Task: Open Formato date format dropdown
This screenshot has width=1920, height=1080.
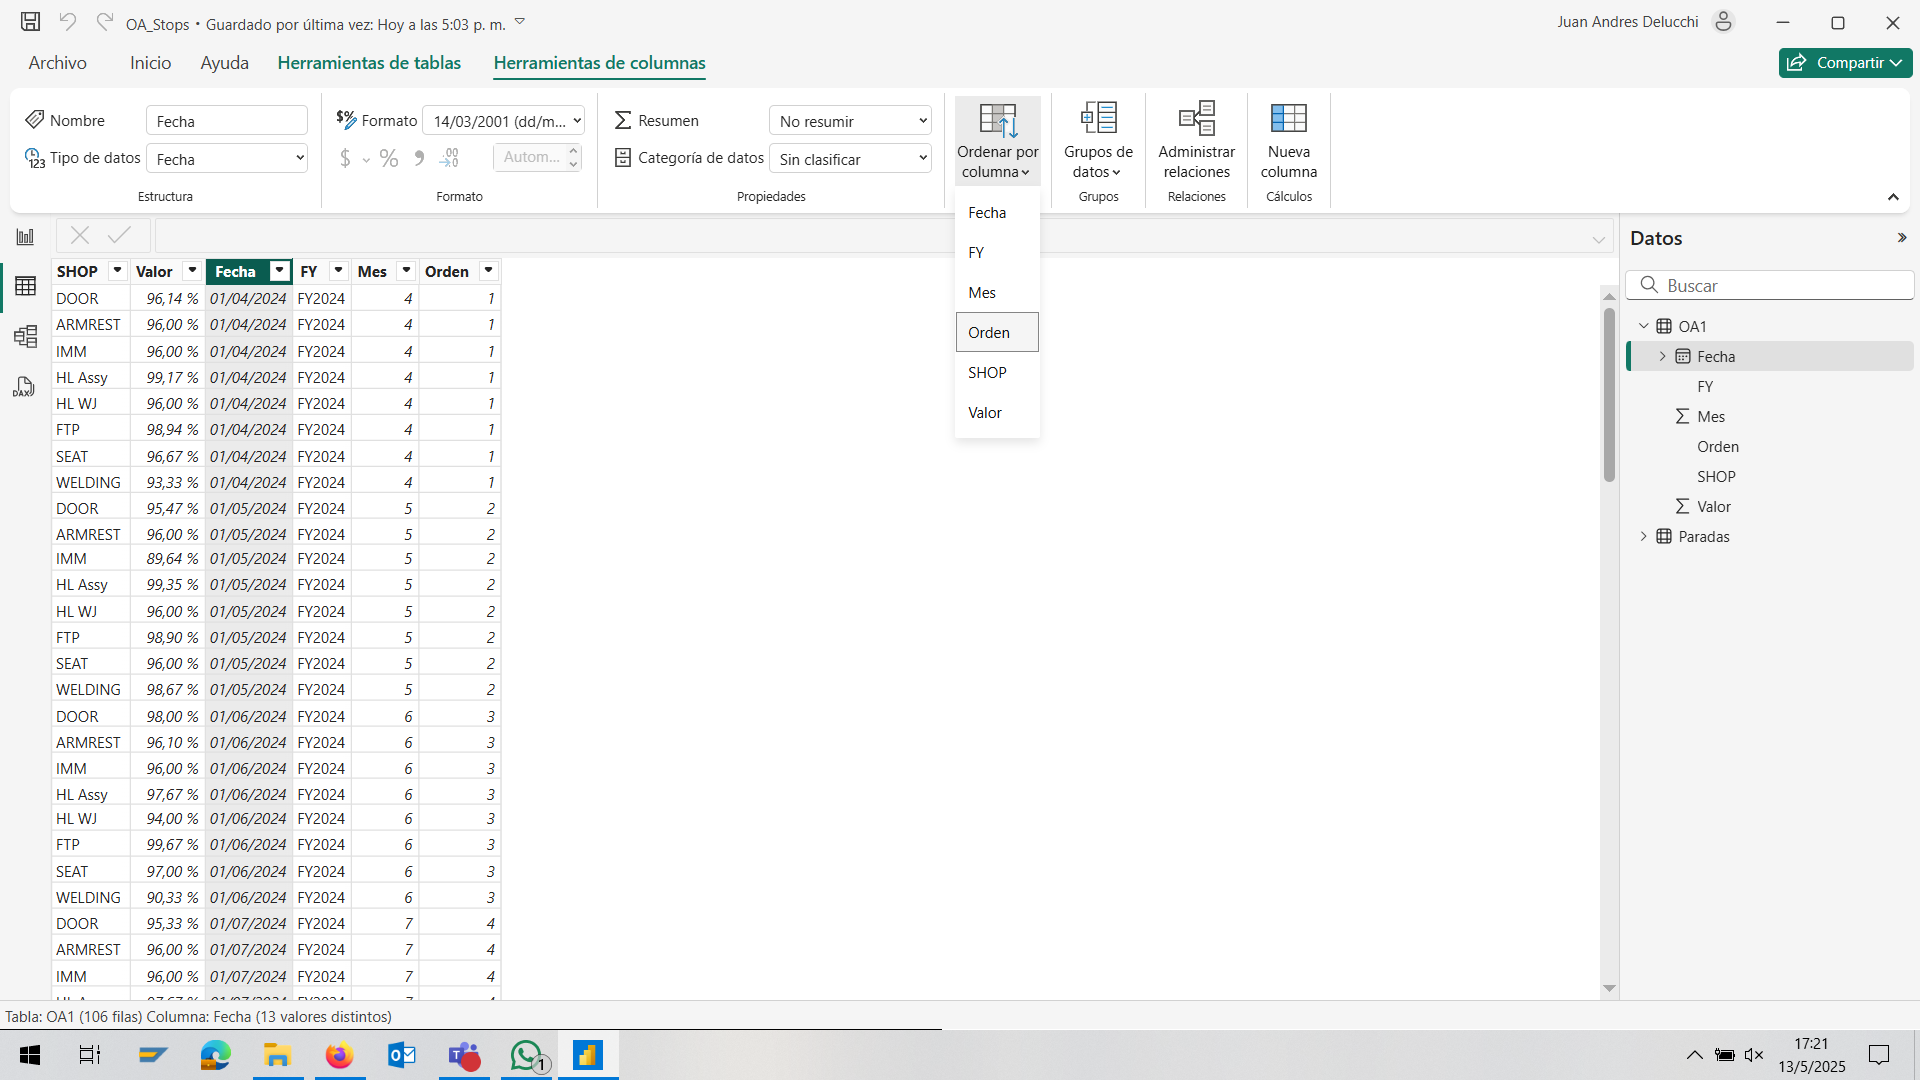Action: click(504, 121)
